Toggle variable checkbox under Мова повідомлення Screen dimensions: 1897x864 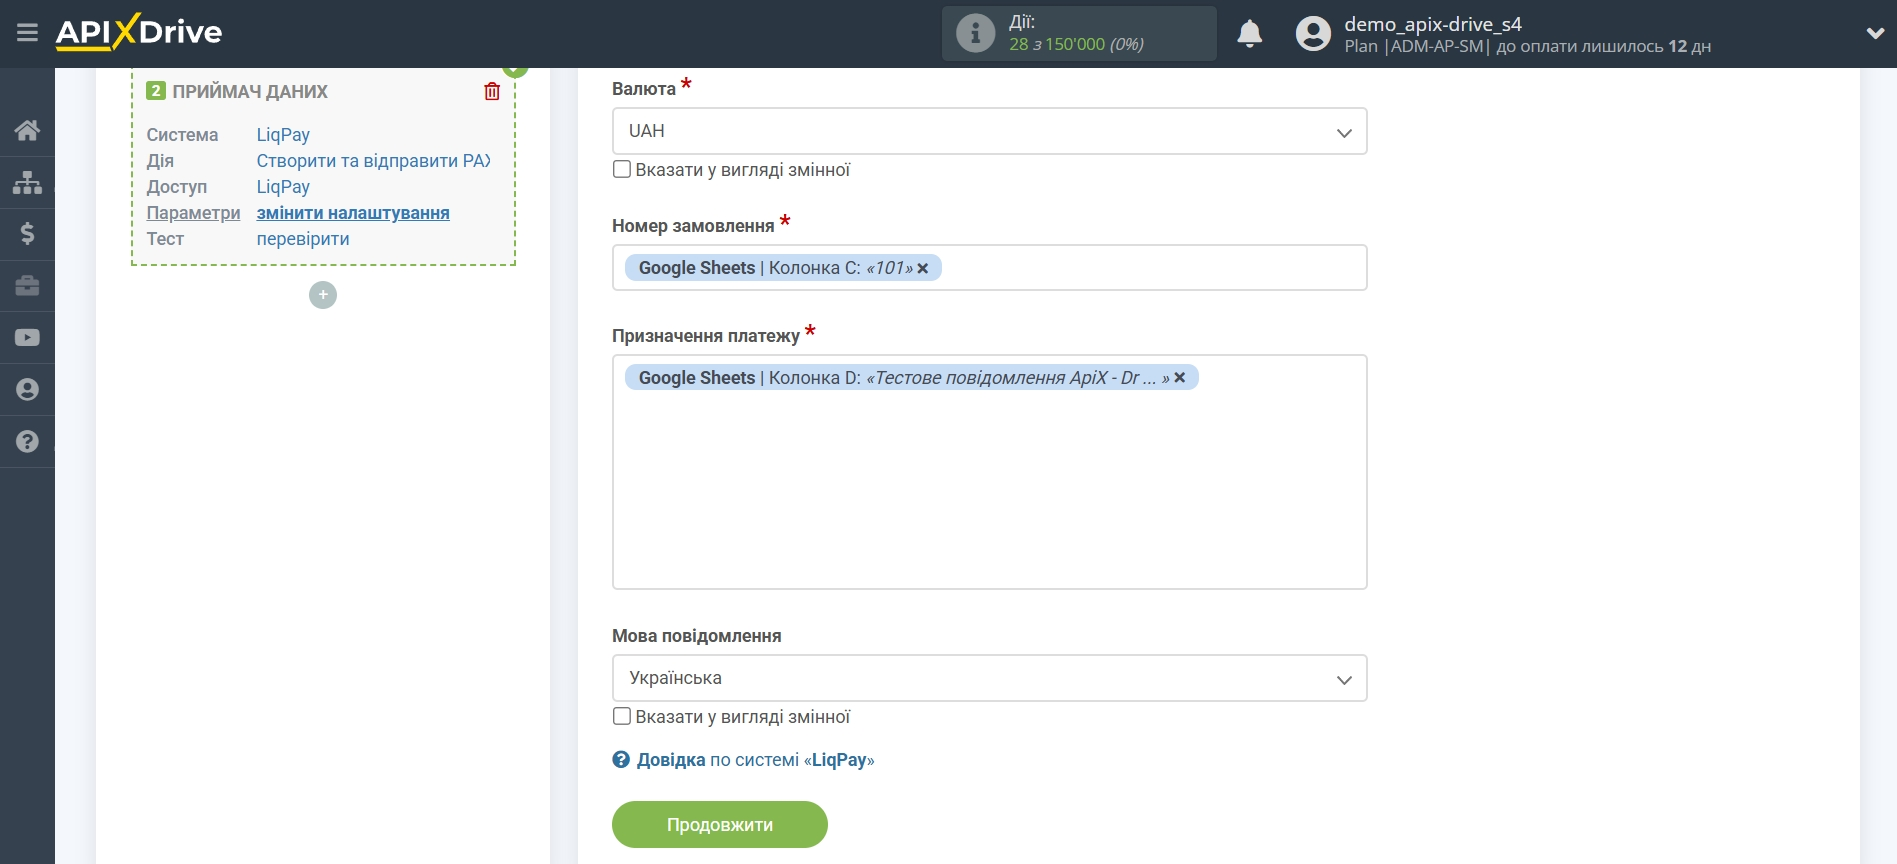pos(622,717)
